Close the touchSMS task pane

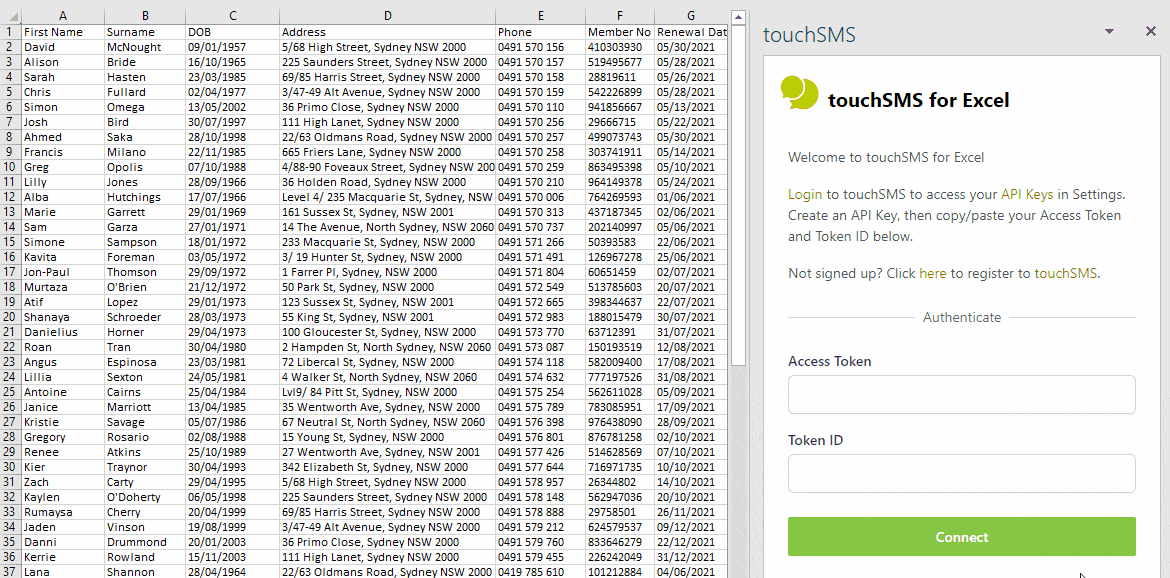coord(1150,32)
